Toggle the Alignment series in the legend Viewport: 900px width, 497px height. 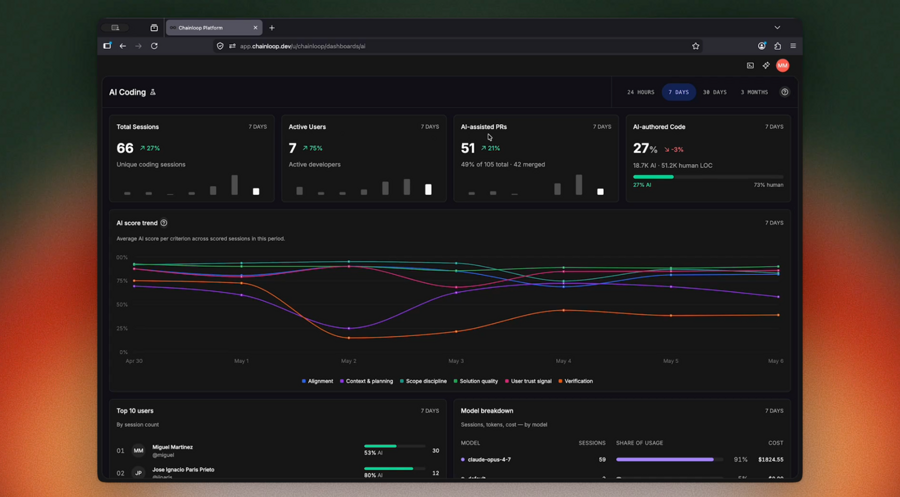[x=317, y=381]
